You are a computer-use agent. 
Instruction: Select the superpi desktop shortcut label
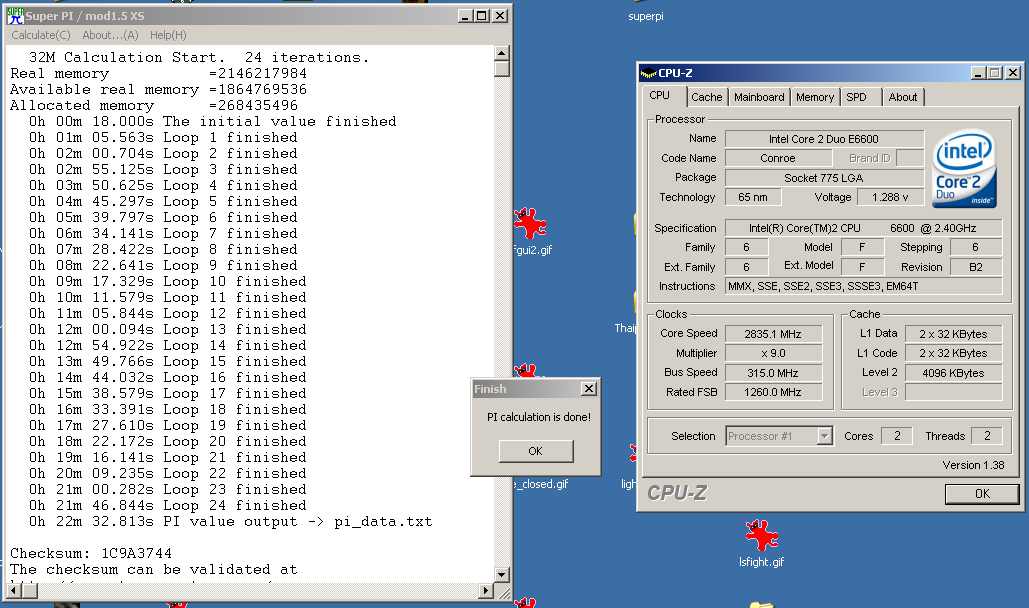click(646, 16)
